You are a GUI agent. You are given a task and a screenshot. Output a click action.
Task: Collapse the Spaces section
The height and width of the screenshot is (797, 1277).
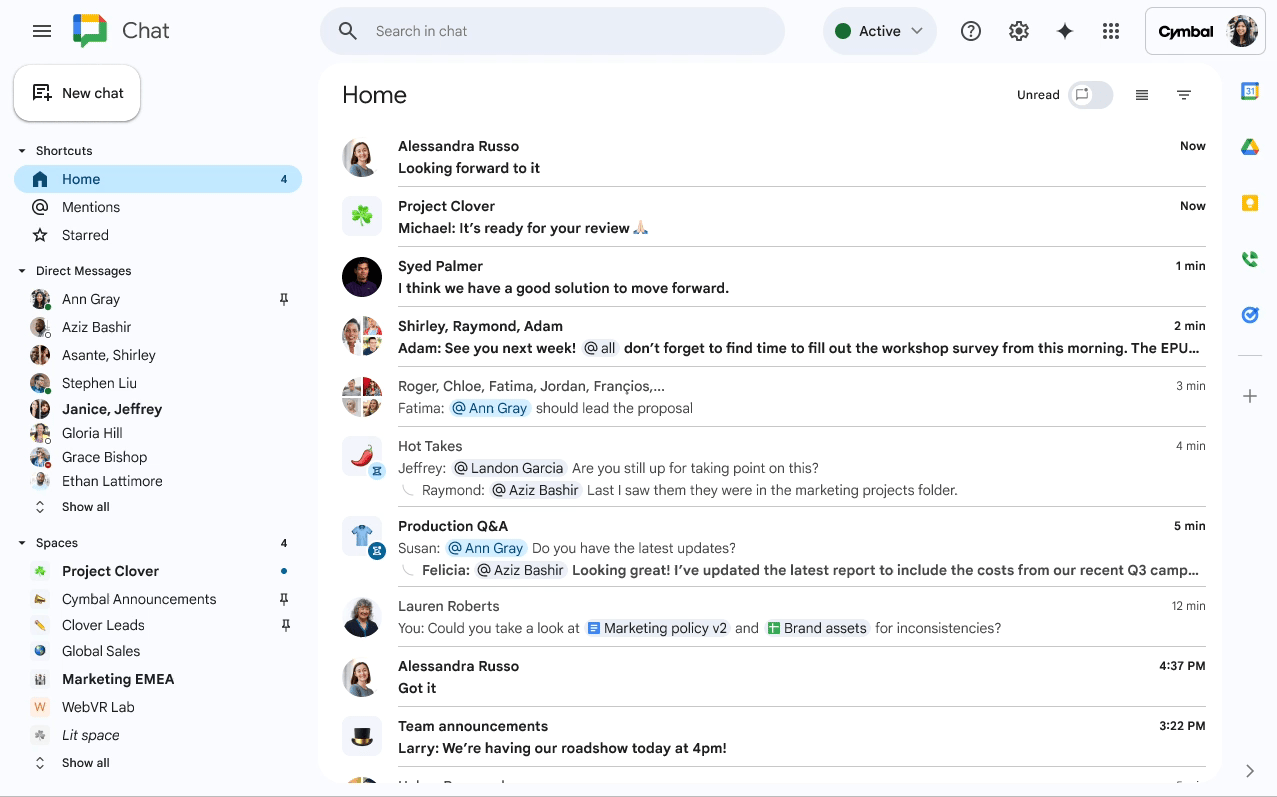[21, 542]
